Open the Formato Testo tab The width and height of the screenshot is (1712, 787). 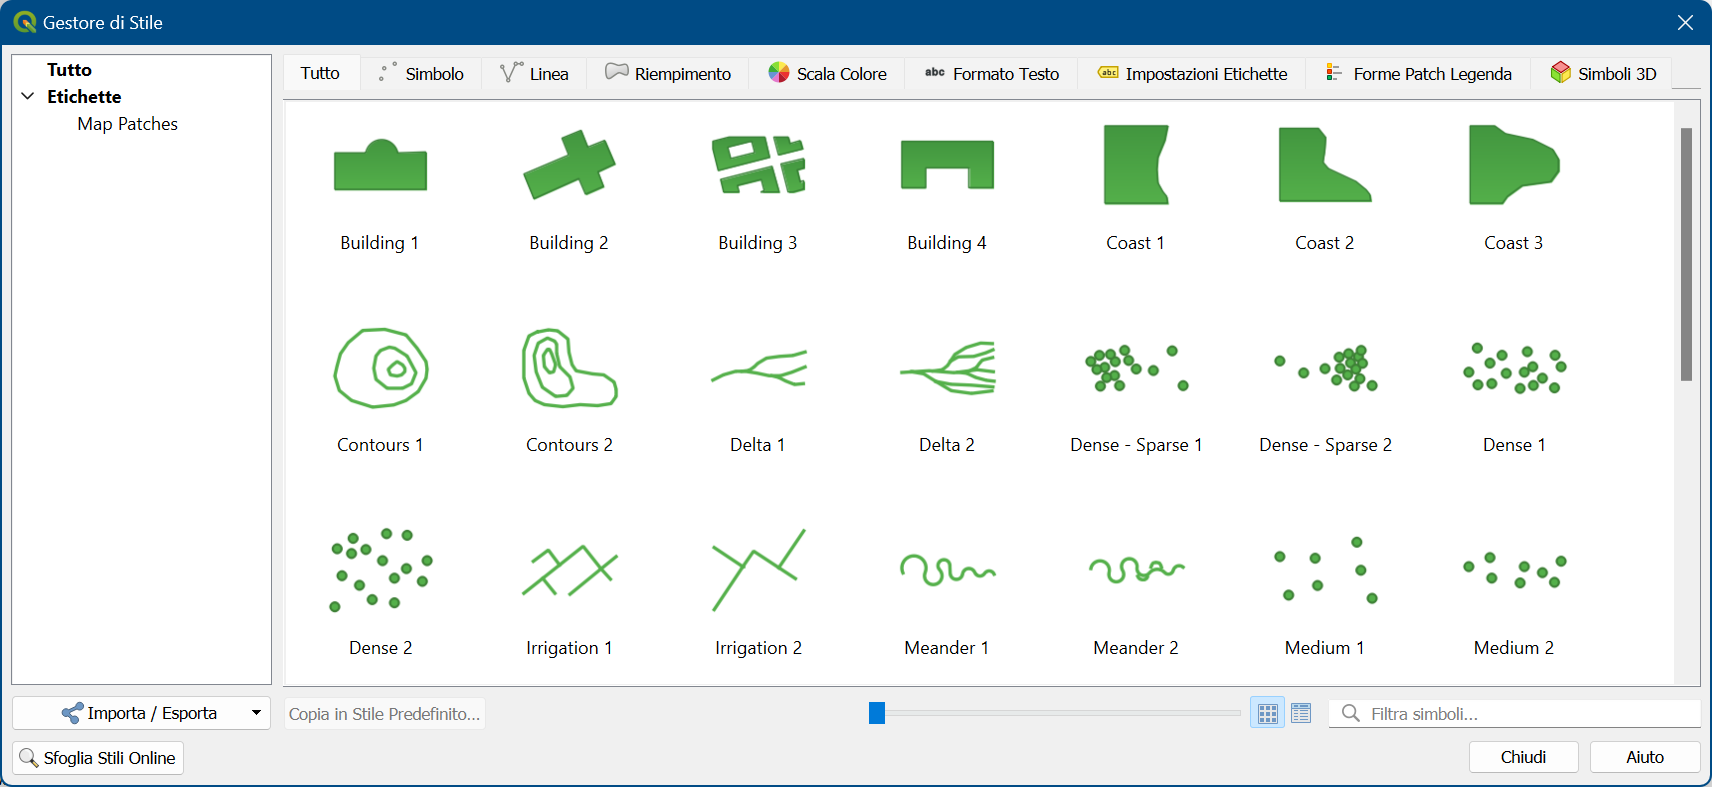click(991, 73)
